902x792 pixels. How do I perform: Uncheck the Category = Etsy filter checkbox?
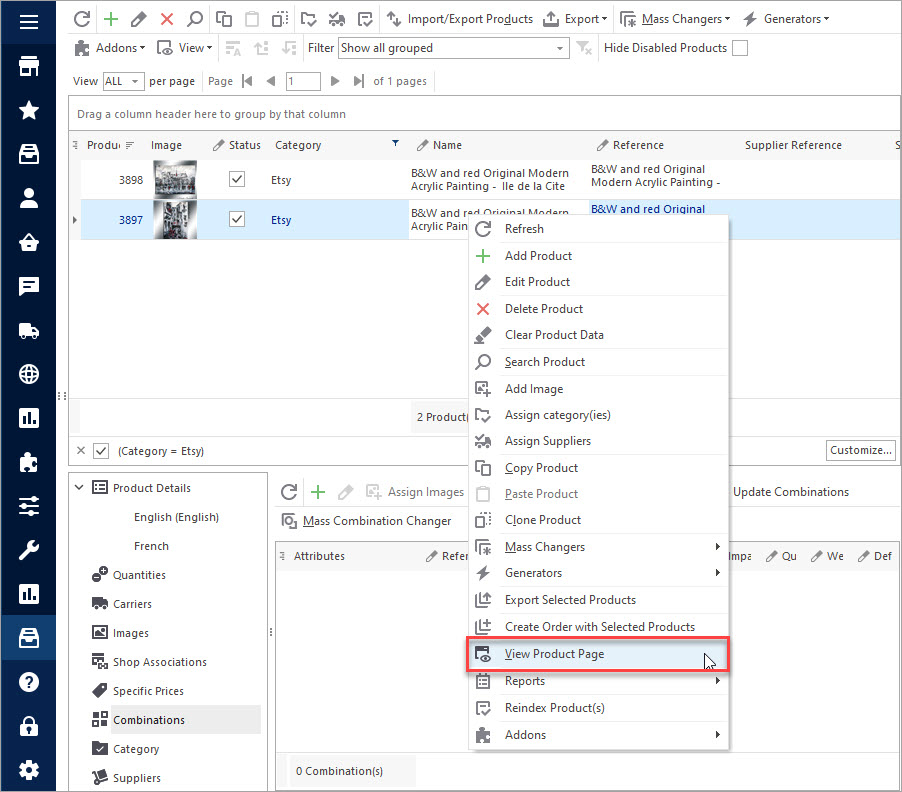click(x=101, y=451)
